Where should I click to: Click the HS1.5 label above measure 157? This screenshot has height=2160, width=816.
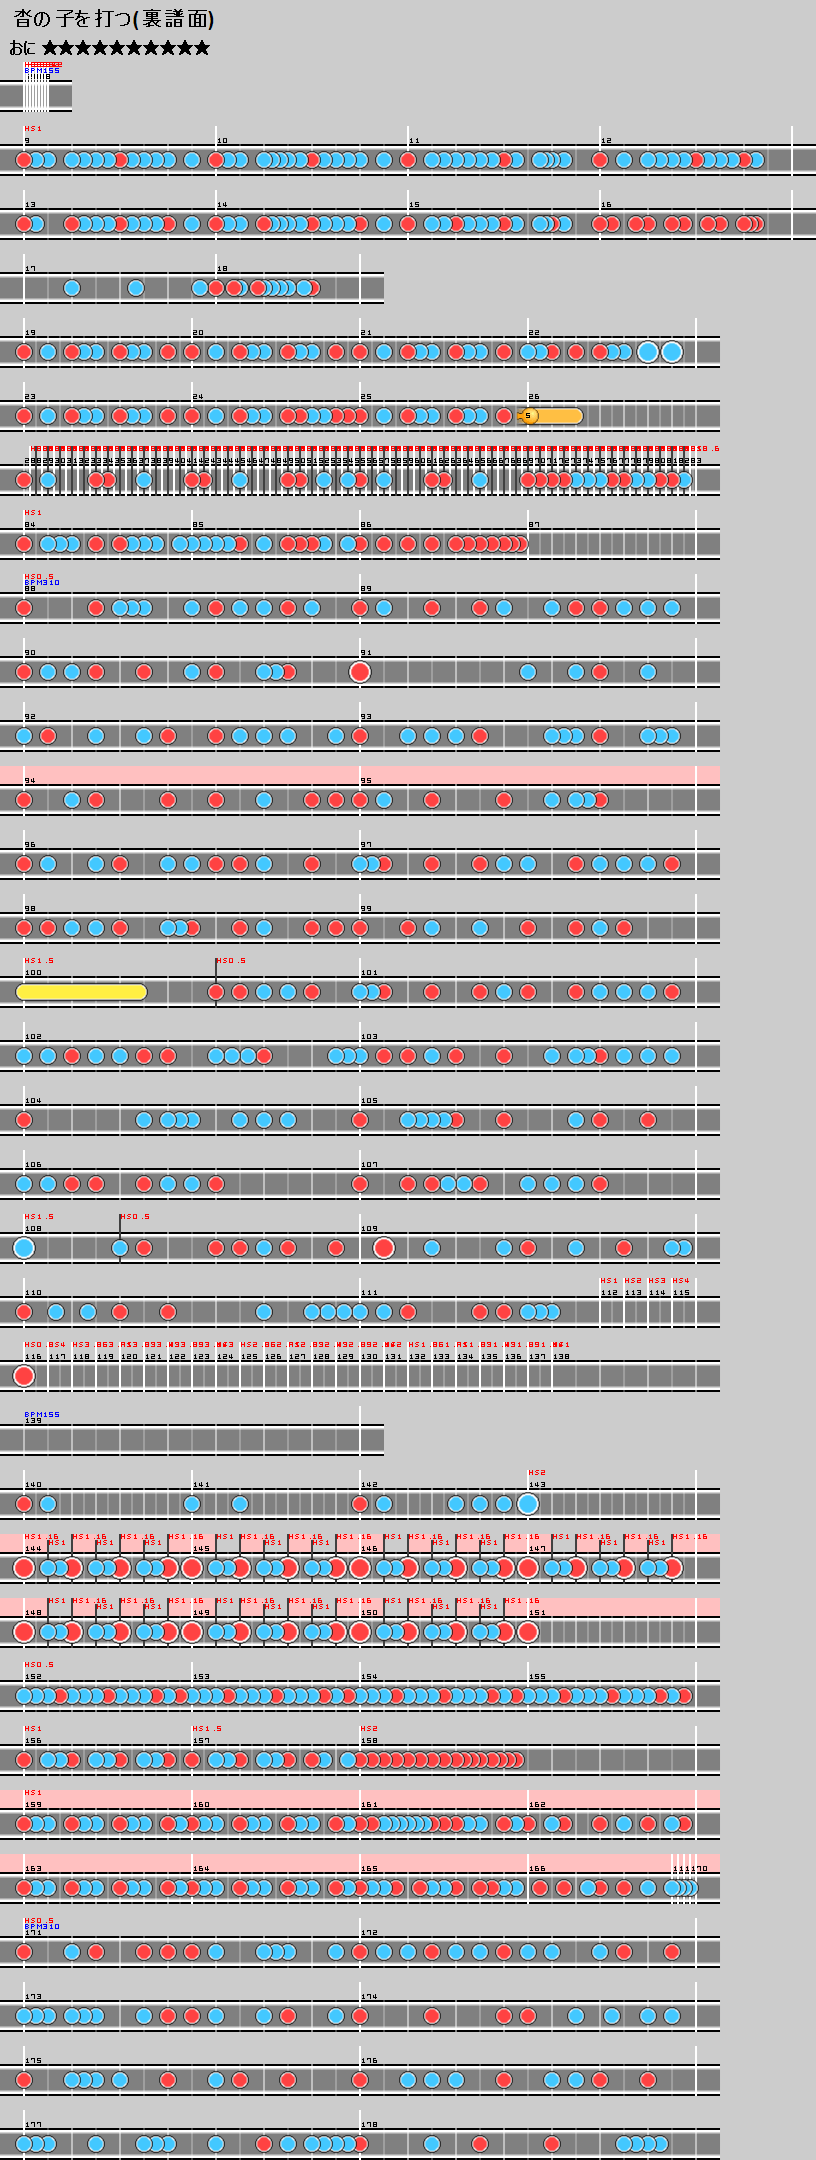[207, 1729]
